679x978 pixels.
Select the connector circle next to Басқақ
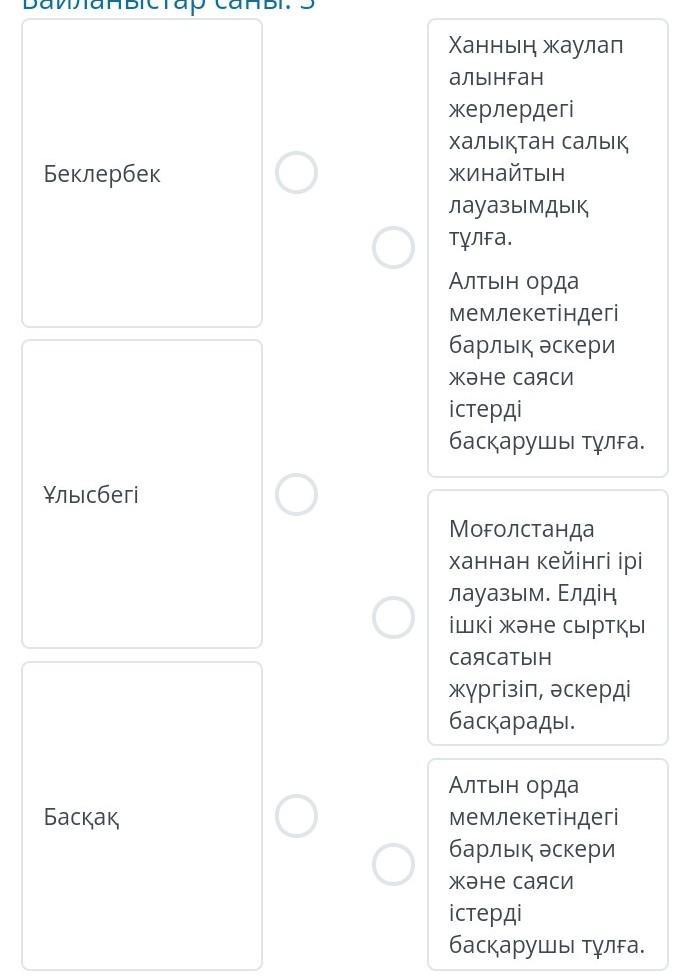296,816
